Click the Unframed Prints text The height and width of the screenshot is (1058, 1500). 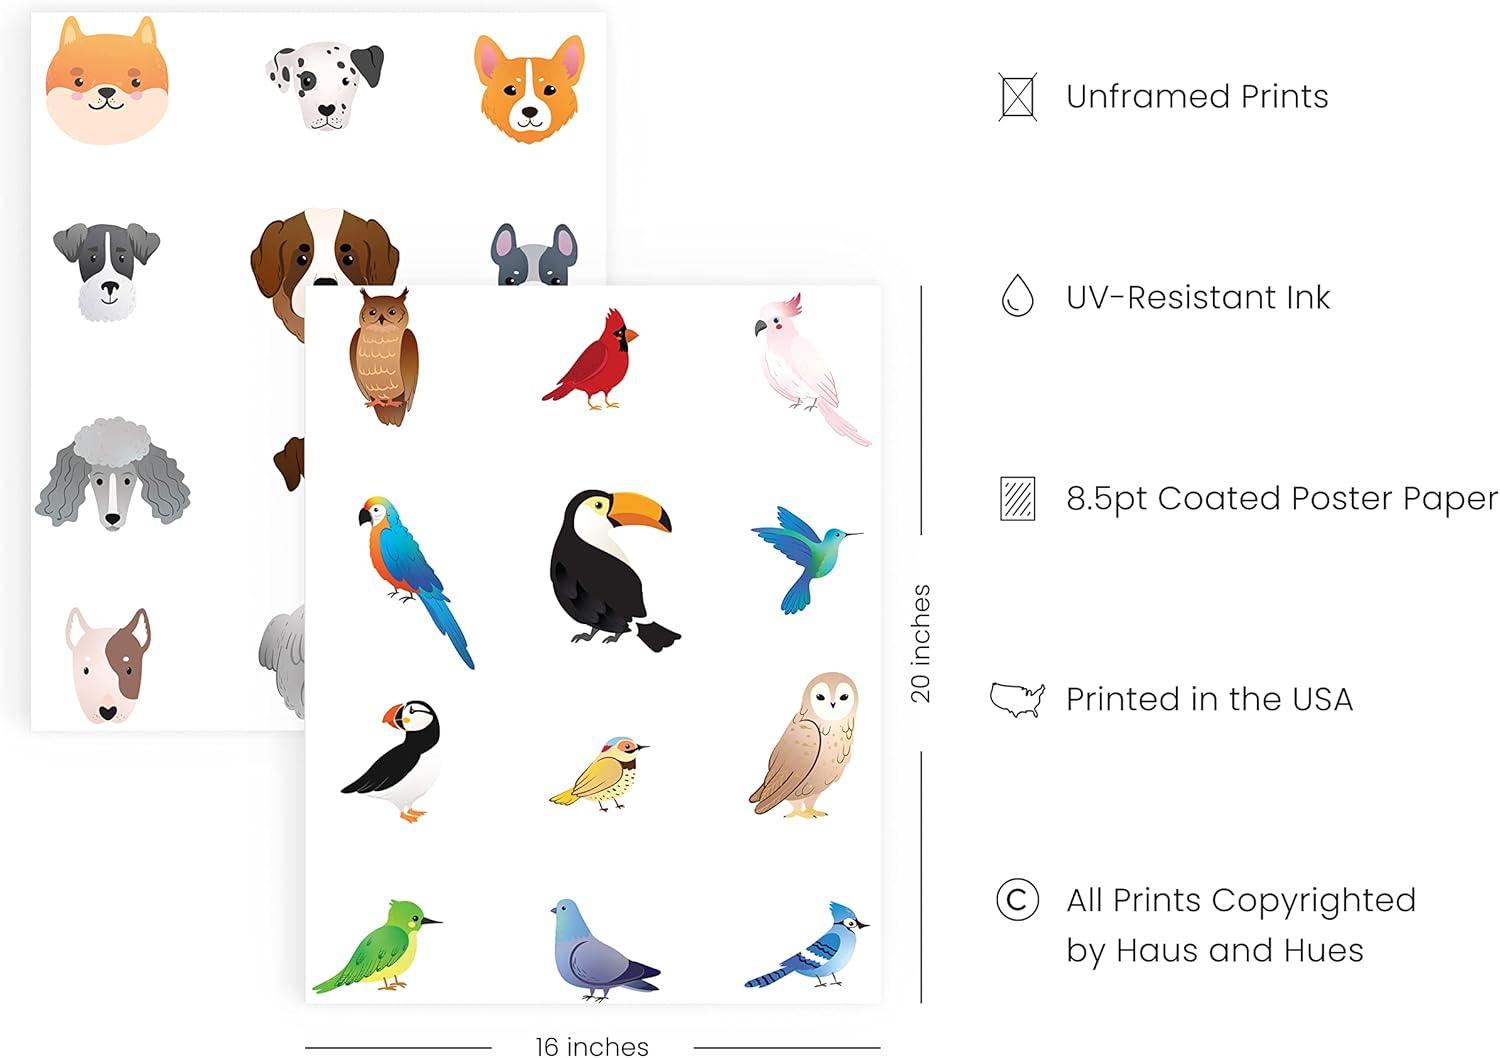[1197, 97]
